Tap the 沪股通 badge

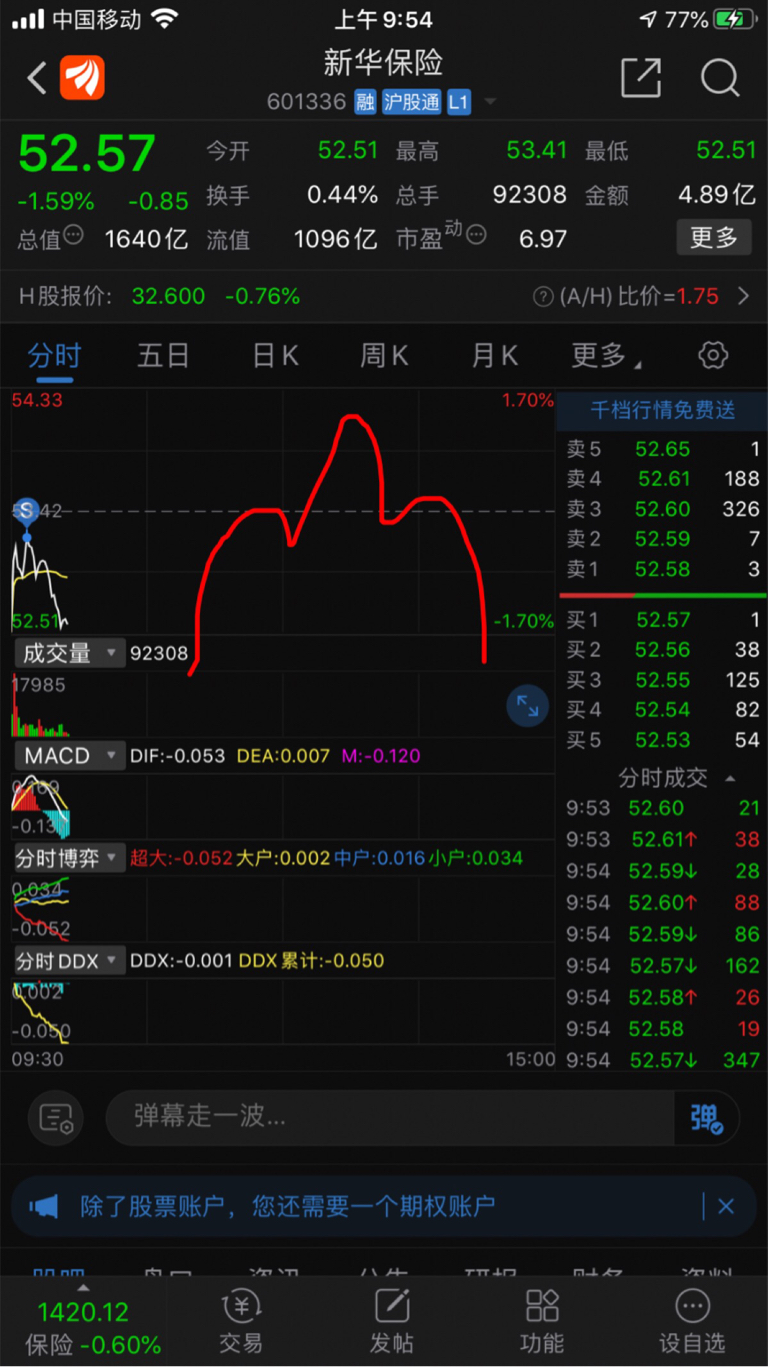[x=411, y=102]
